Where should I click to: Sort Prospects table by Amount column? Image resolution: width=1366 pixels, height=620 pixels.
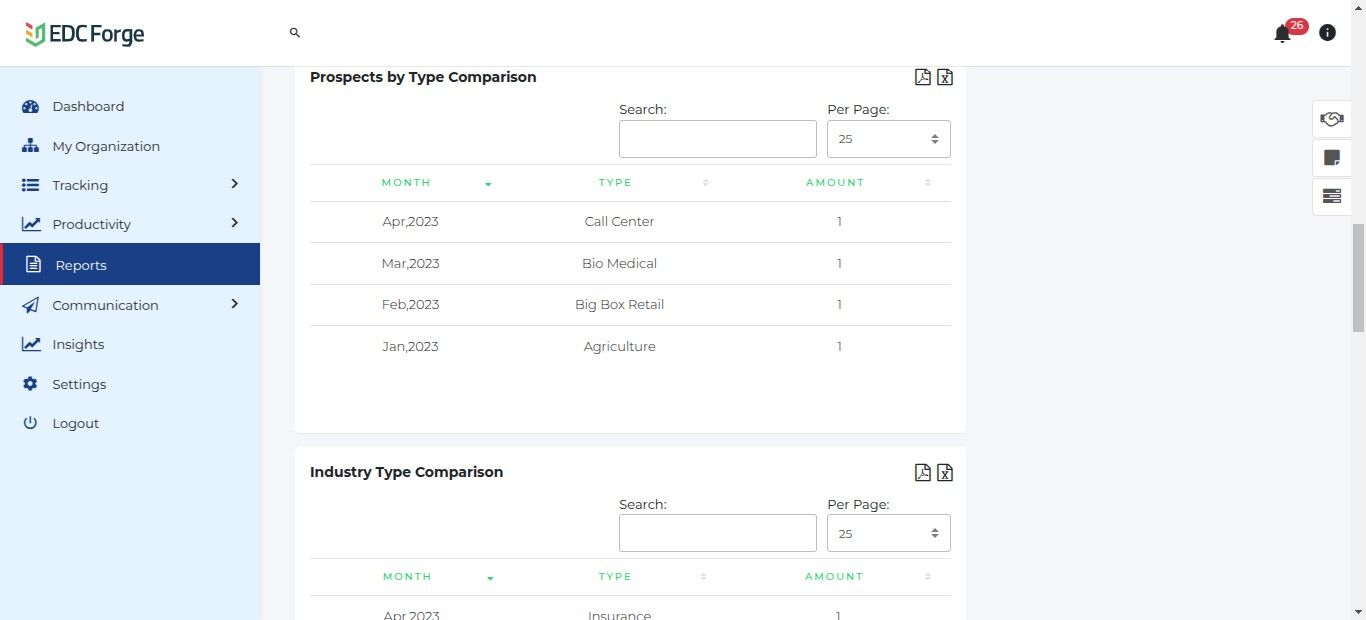pyautogui.click(x=836, y=183)
